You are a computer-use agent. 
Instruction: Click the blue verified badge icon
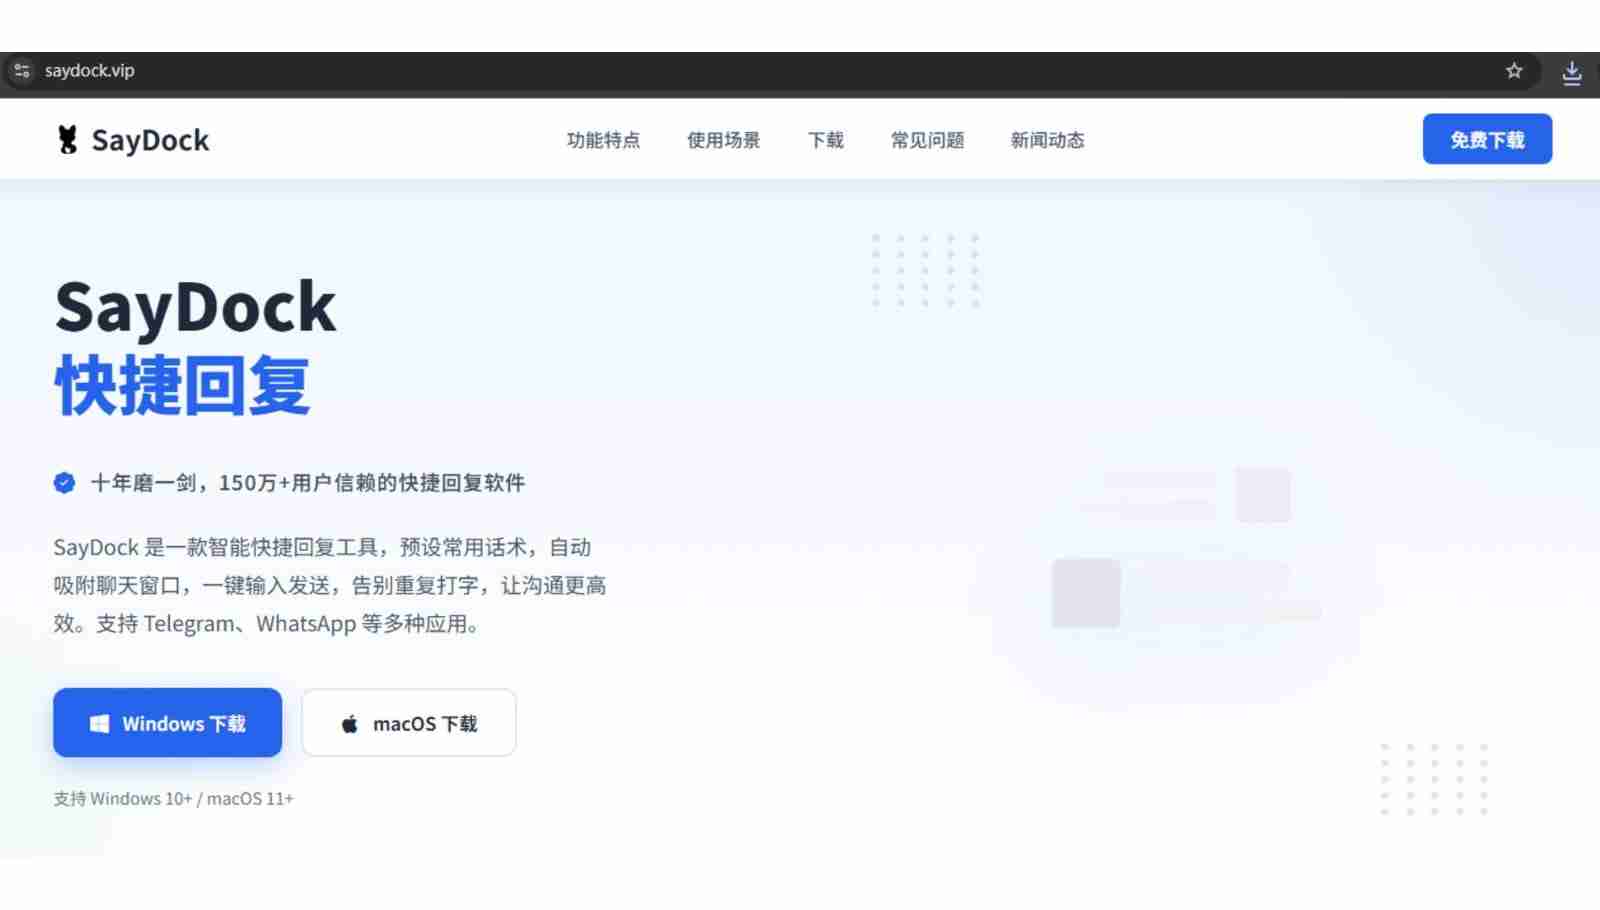coord(64,483)
